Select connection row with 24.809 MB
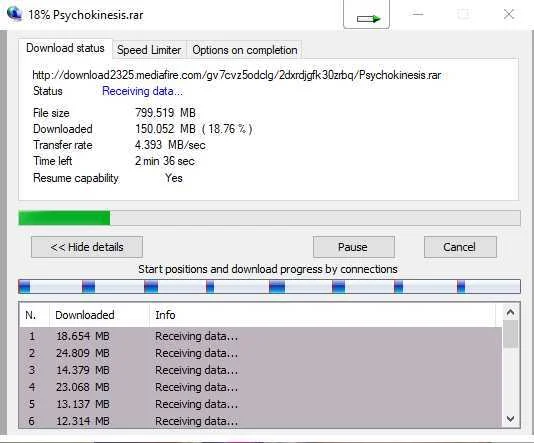Viewport: 534px width, 443px height. tap(261, 353)
